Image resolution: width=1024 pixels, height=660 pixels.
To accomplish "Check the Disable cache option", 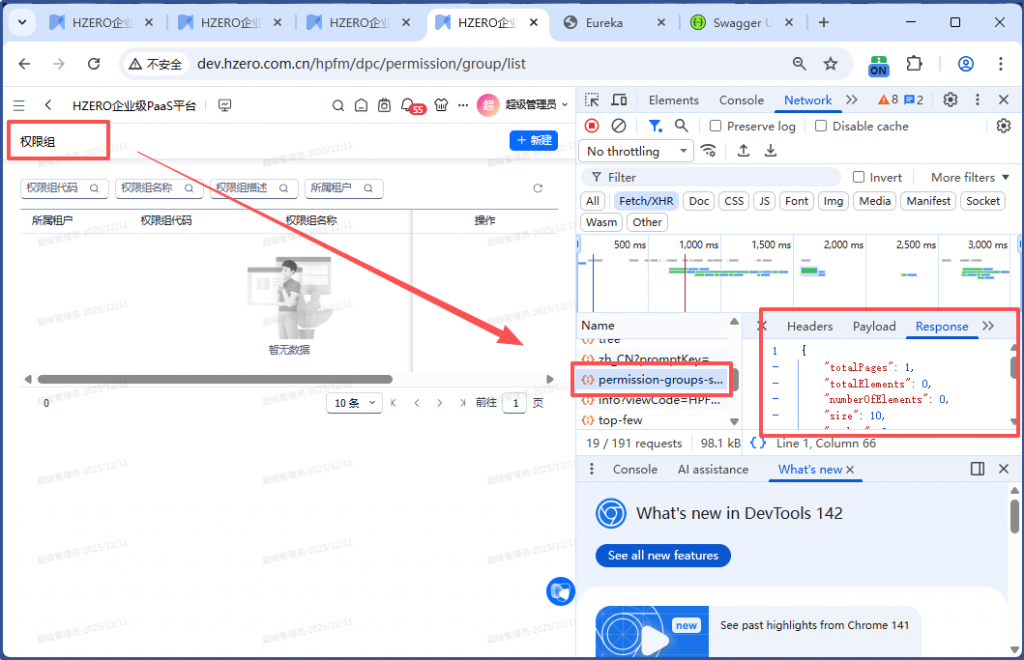I will 821,126.
